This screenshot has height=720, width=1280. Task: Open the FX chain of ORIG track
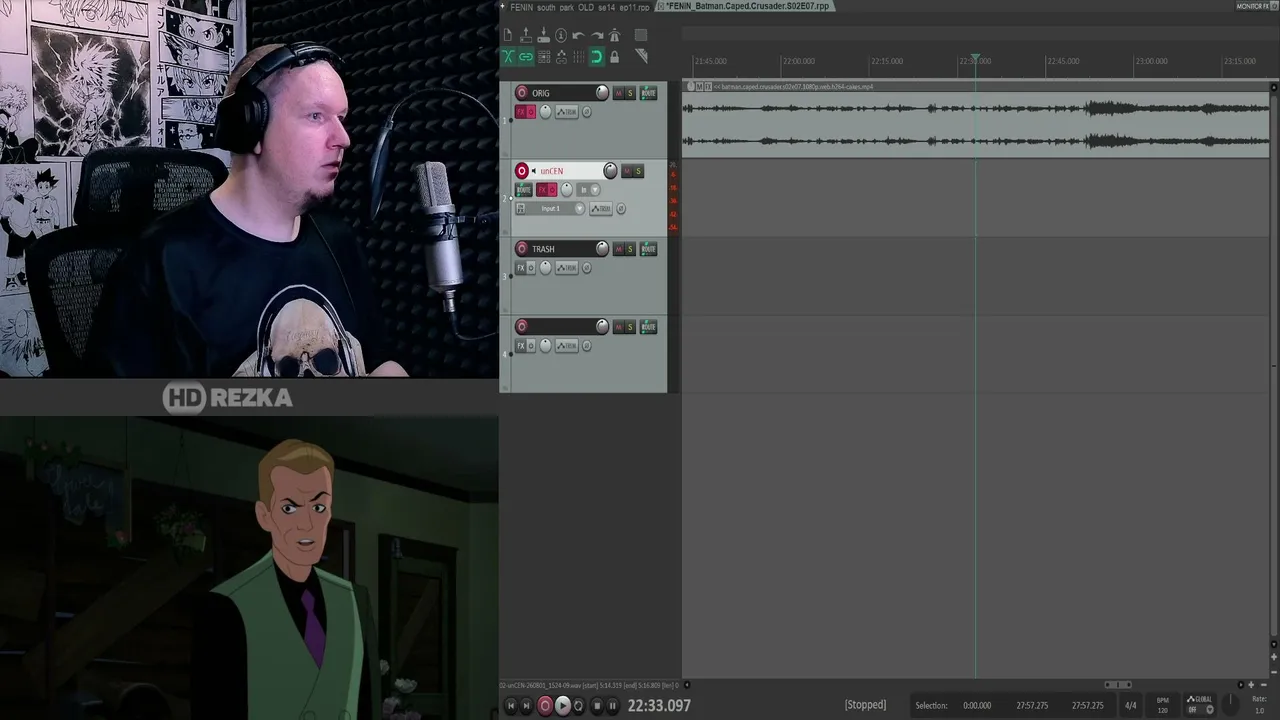tap(520, 112)
